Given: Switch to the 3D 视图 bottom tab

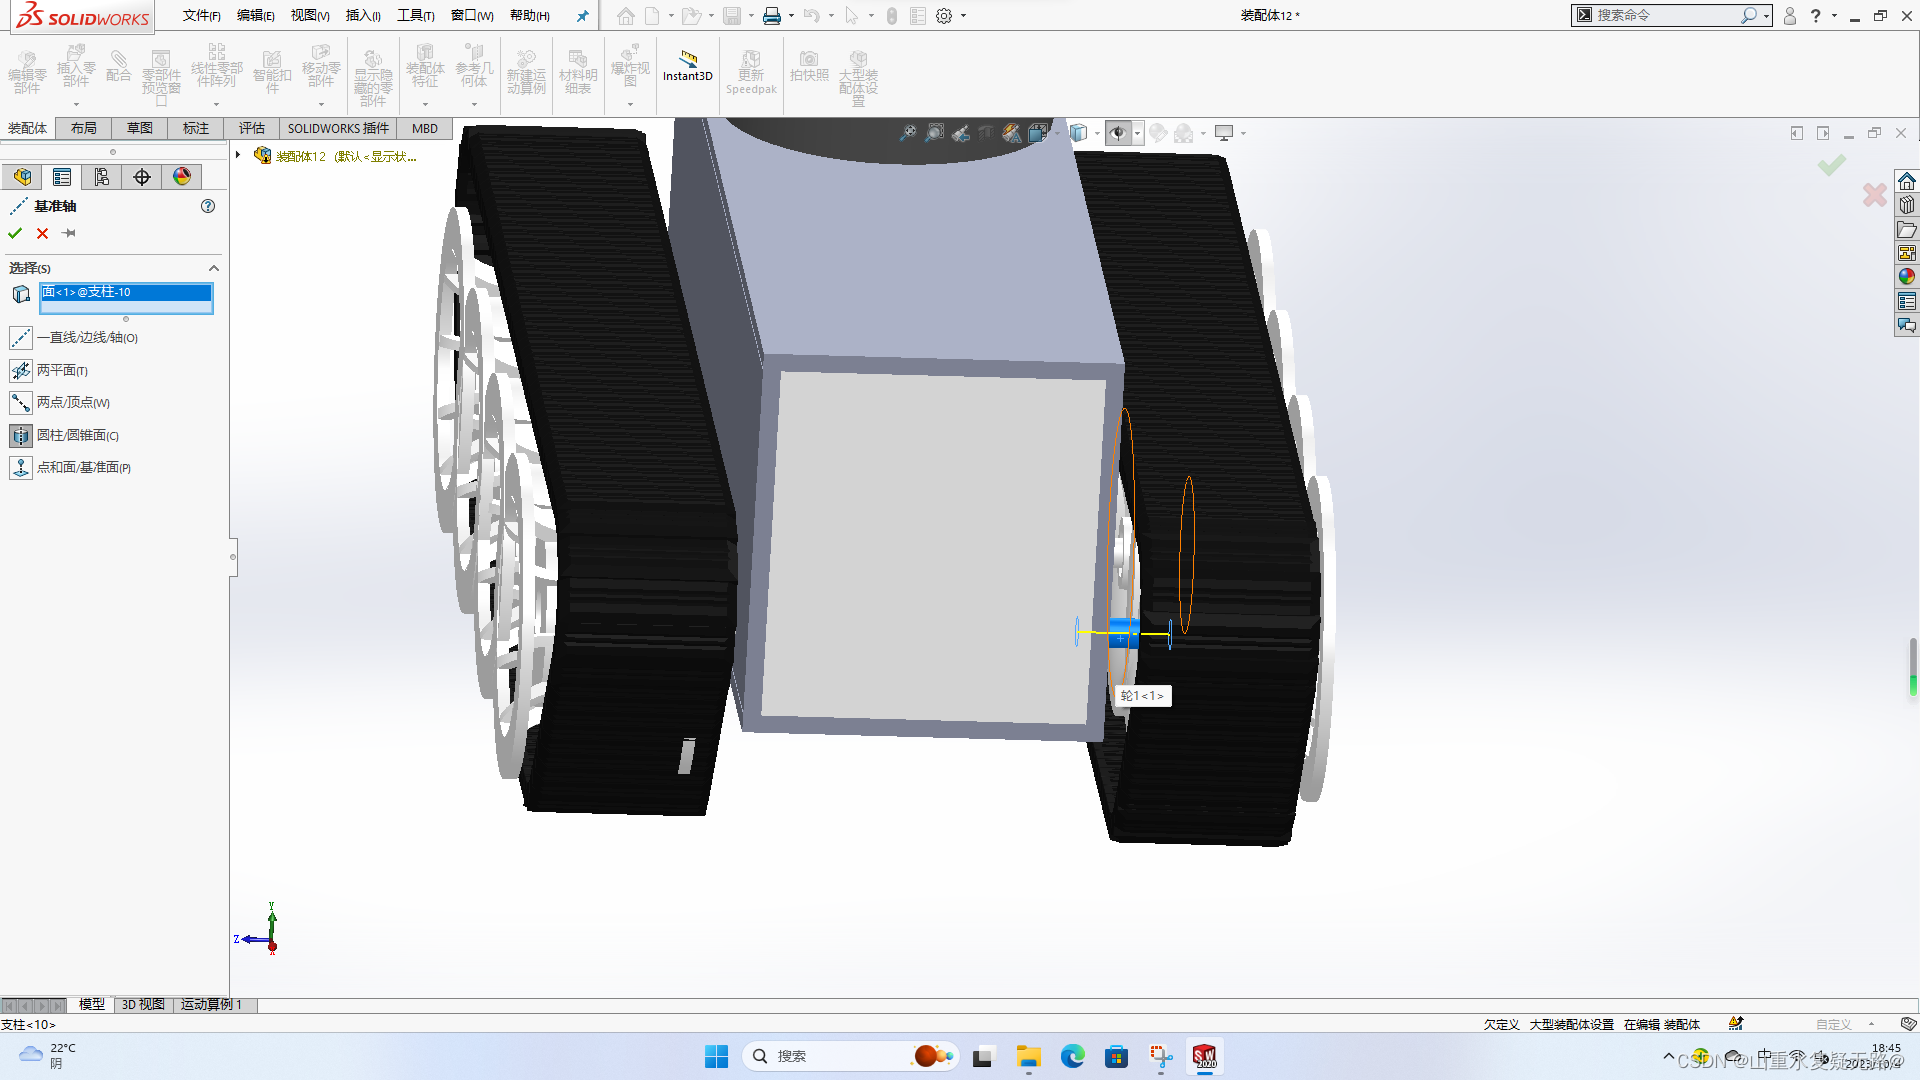Looking at the screenshot, I should (143, 1005).
